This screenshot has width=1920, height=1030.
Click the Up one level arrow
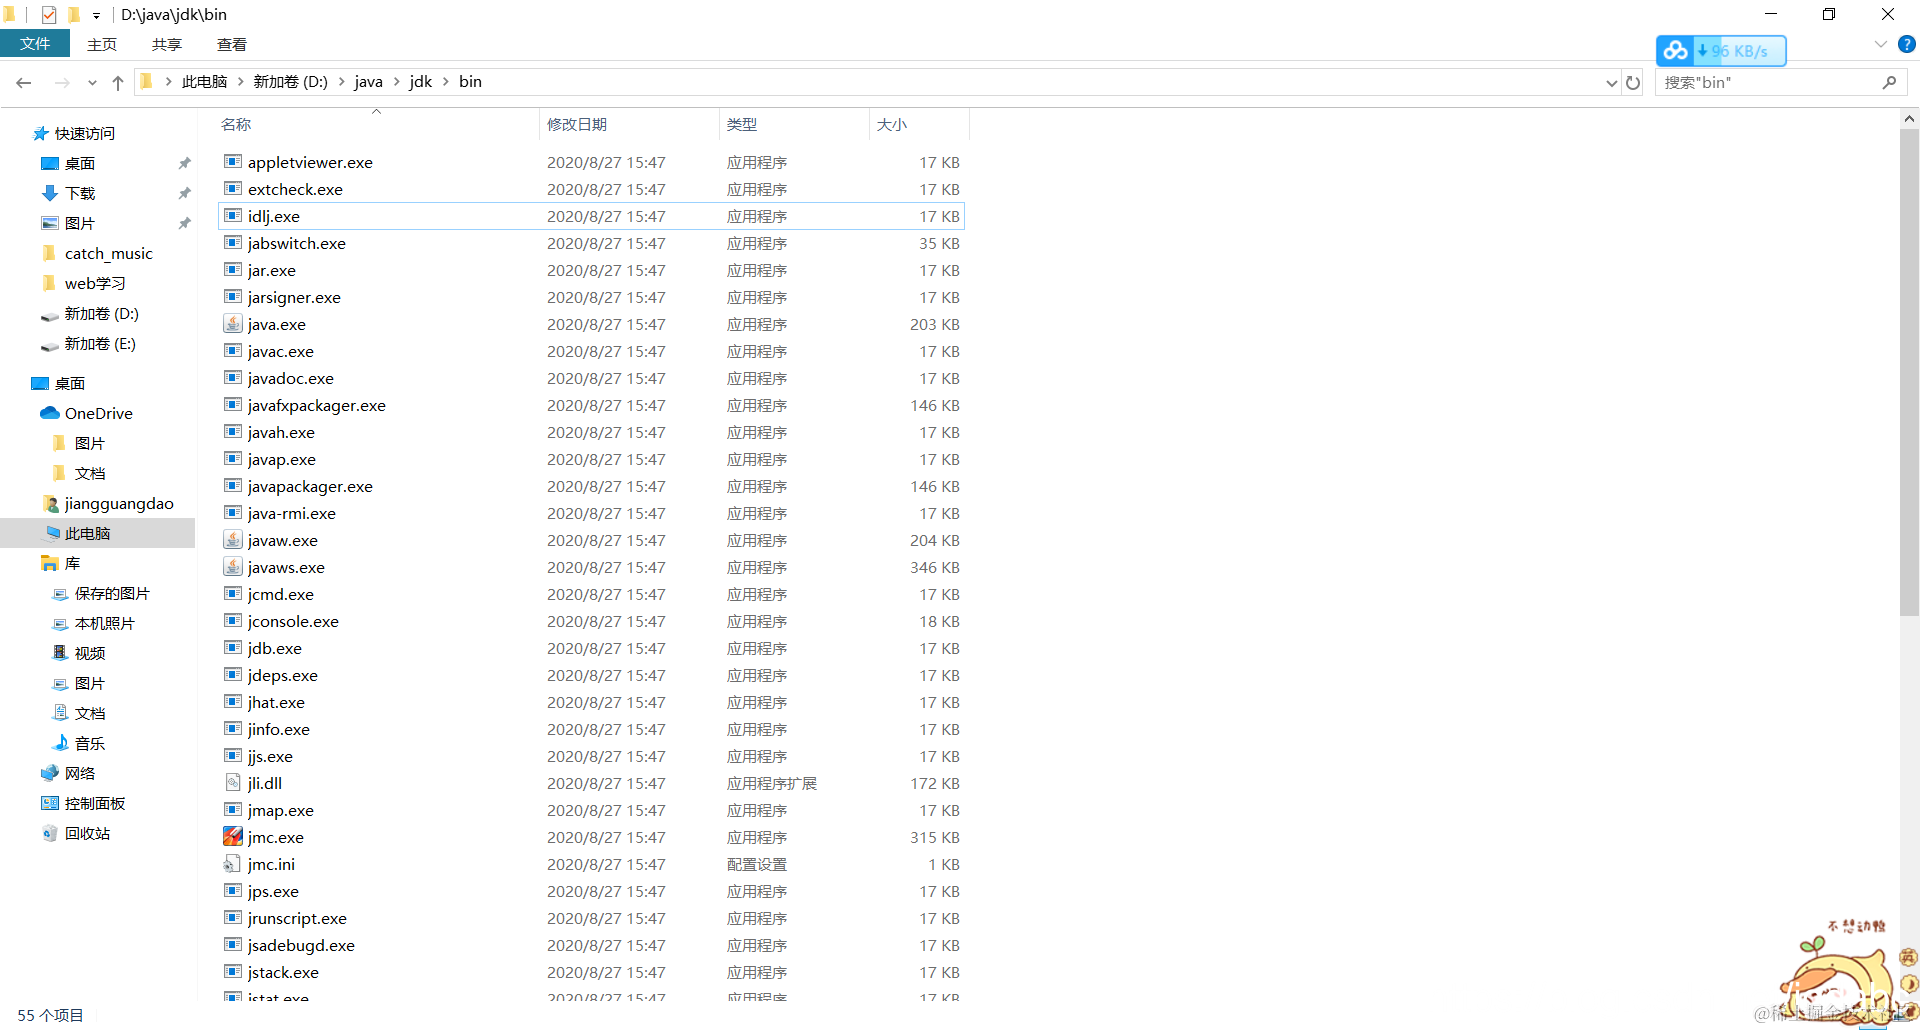[x=118, y=83]
